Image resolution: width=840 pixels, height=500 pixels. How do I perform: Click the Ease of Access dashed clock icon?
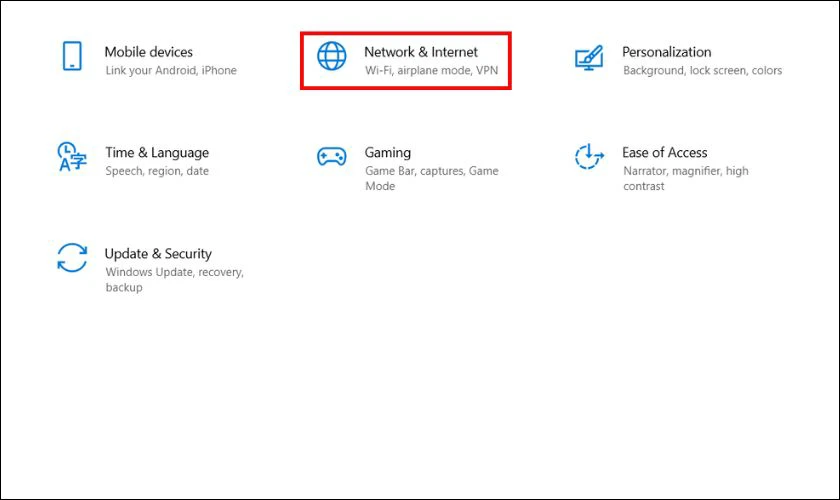pyautogui.click(x=589, y=156)
